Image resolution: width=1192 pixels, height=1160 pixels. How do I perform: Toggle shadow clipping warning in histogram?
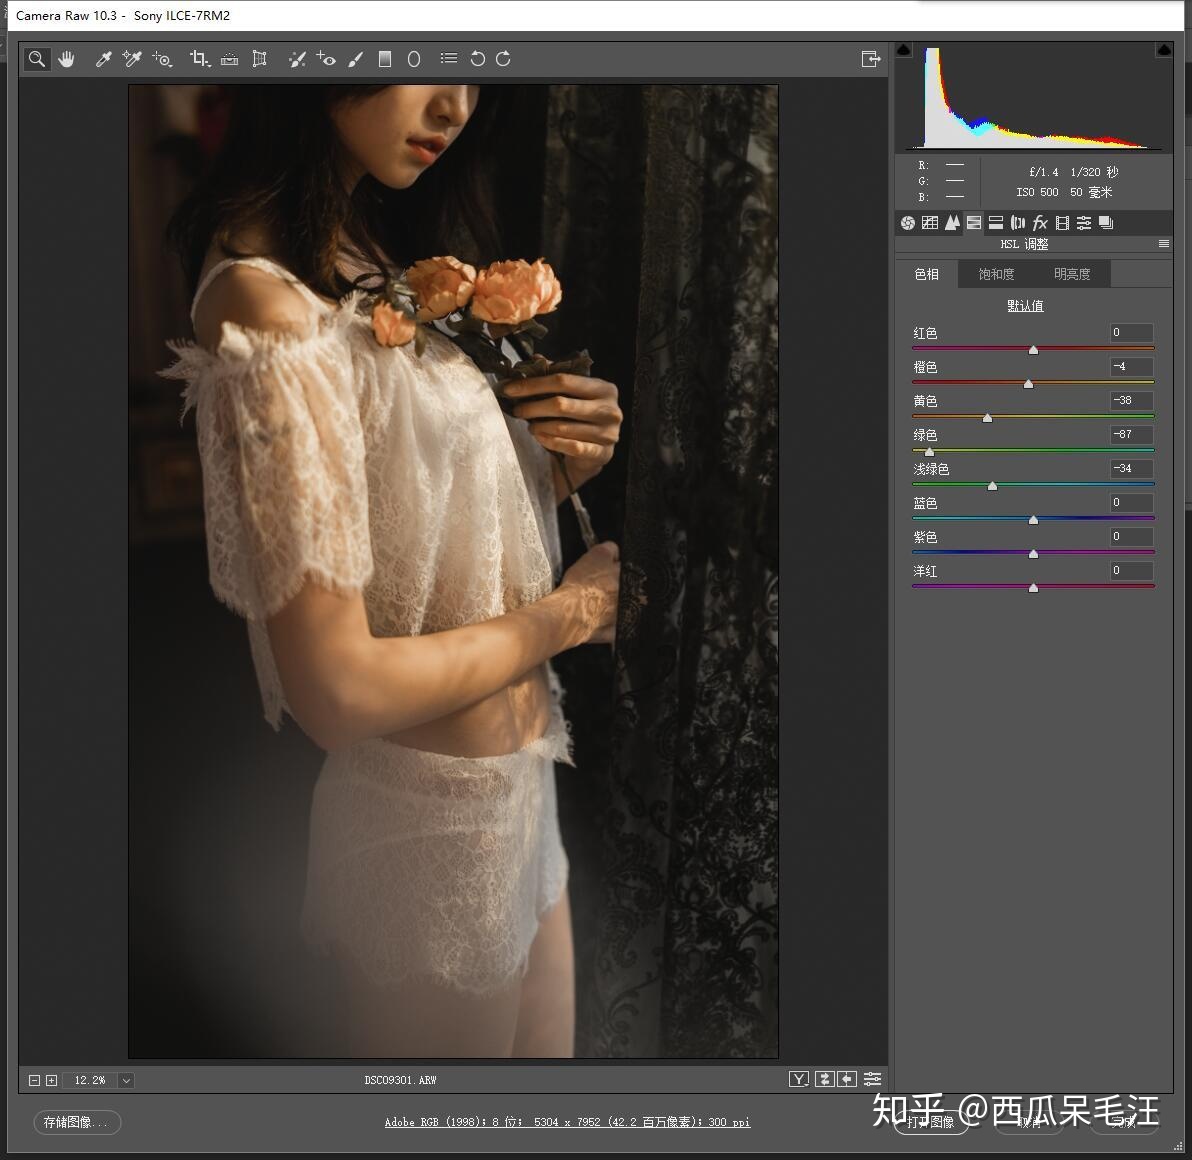click(903, 50)
